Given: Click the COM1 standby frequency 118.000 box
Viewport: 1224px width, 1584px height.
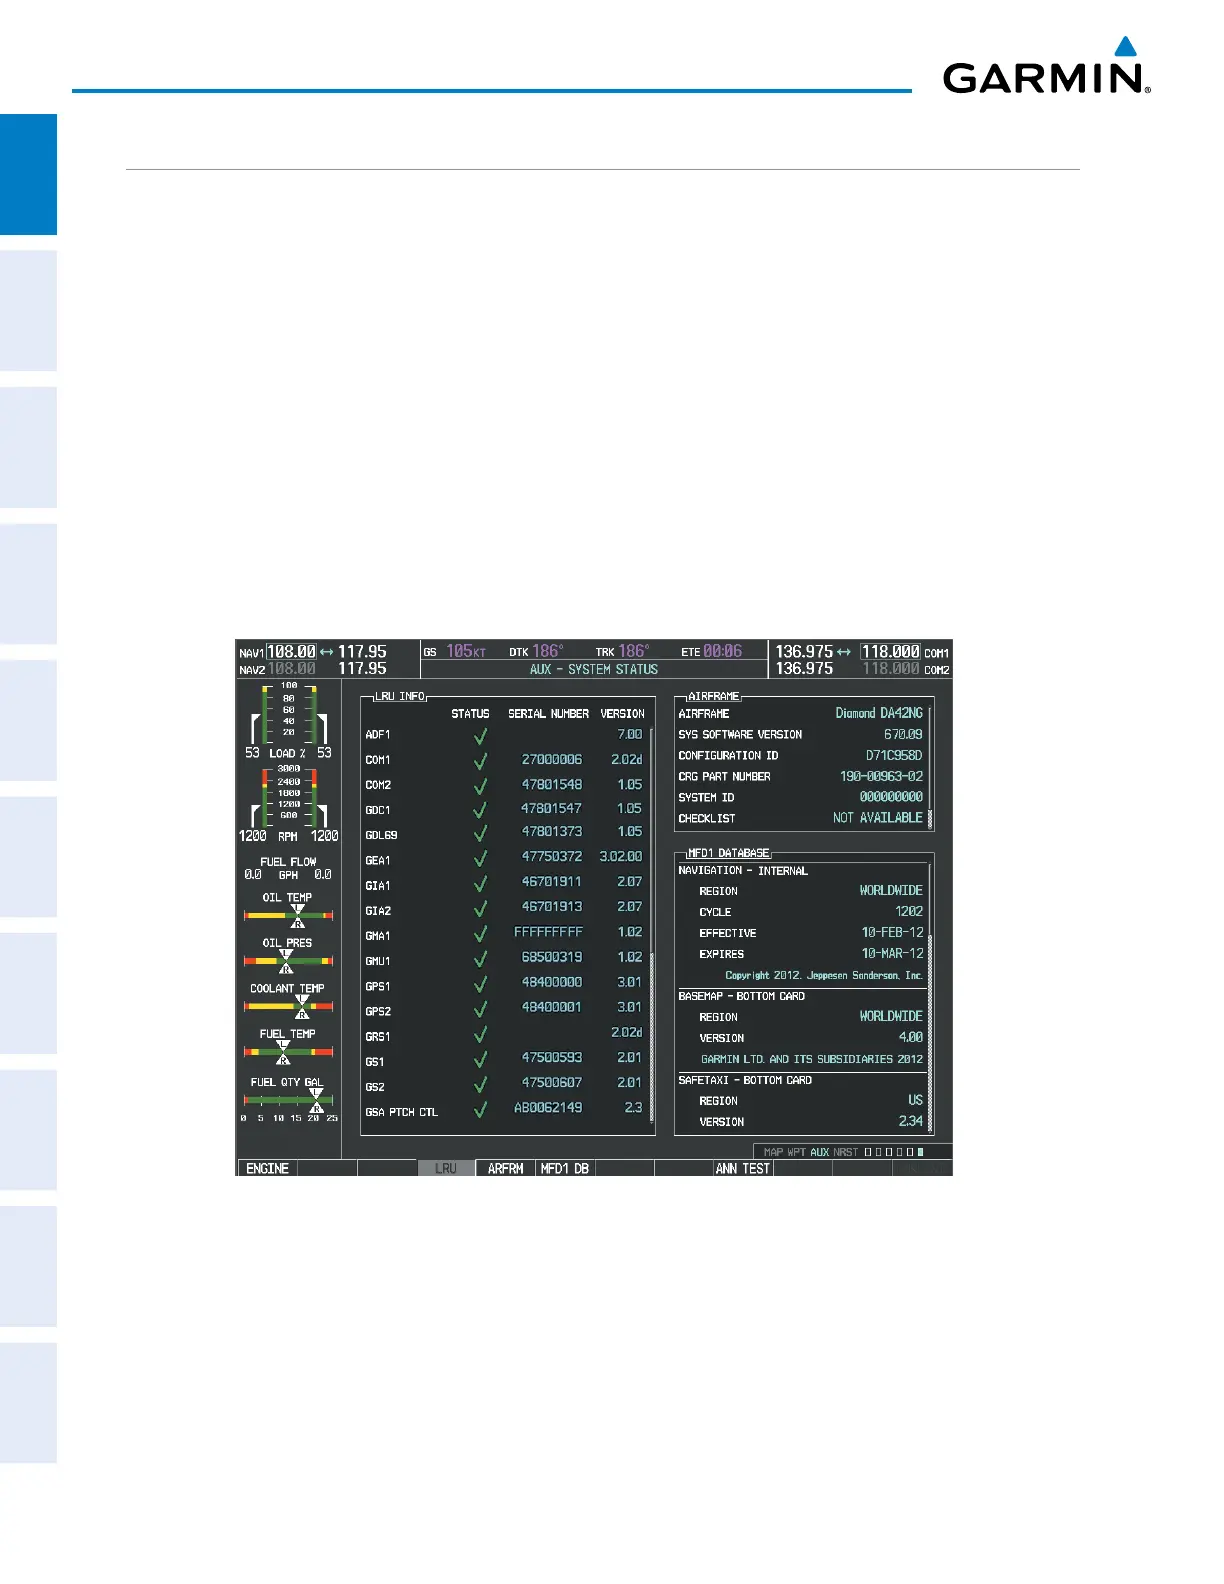Looking at the screenshot, I should tap(891, 651).
